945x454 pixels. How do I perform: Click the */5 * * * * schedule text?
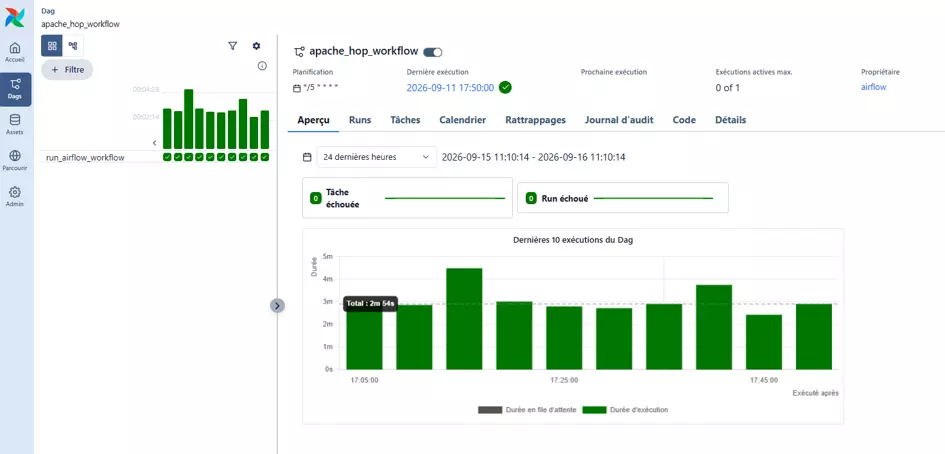pyautogui.click(x=321, y=87)
